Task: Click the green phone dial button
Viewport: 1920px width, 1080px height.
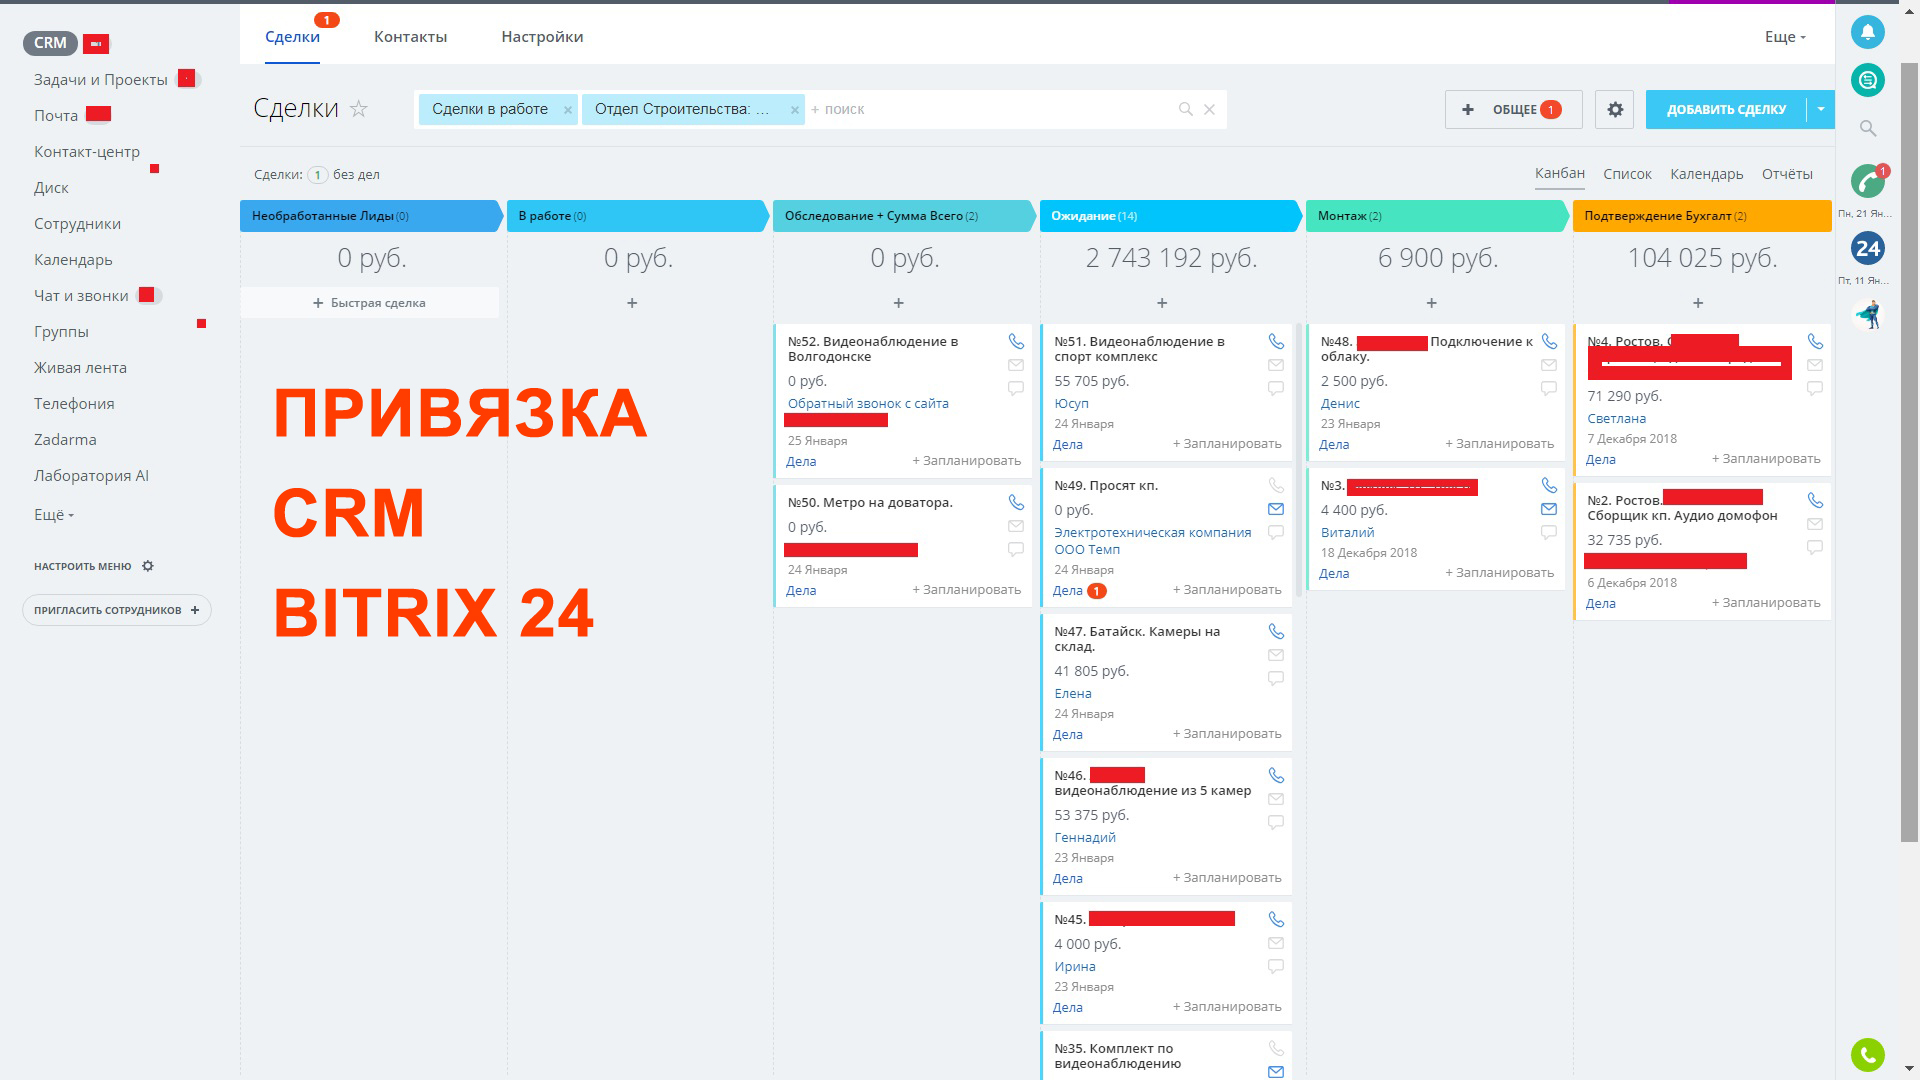Action: click(x=1867, y=1054)
